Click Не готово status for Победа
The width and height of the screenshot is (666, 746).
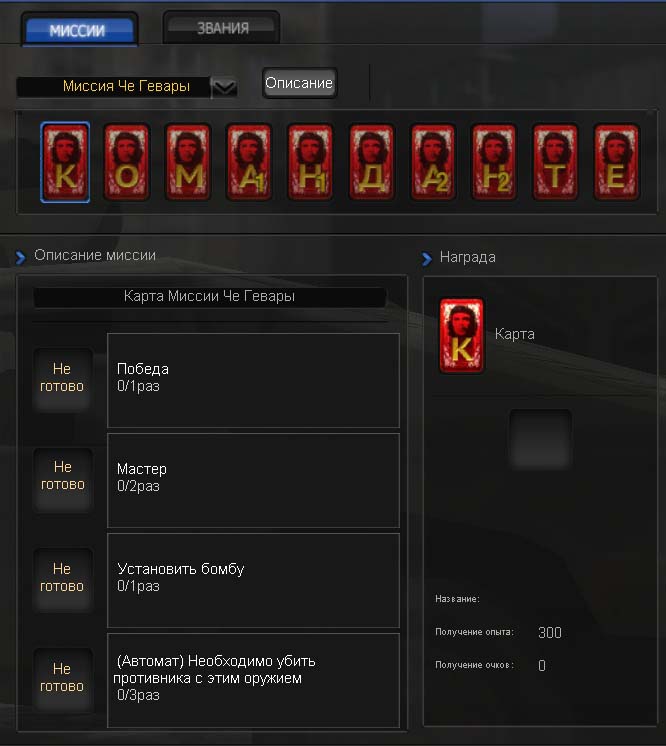click(62, 378)
